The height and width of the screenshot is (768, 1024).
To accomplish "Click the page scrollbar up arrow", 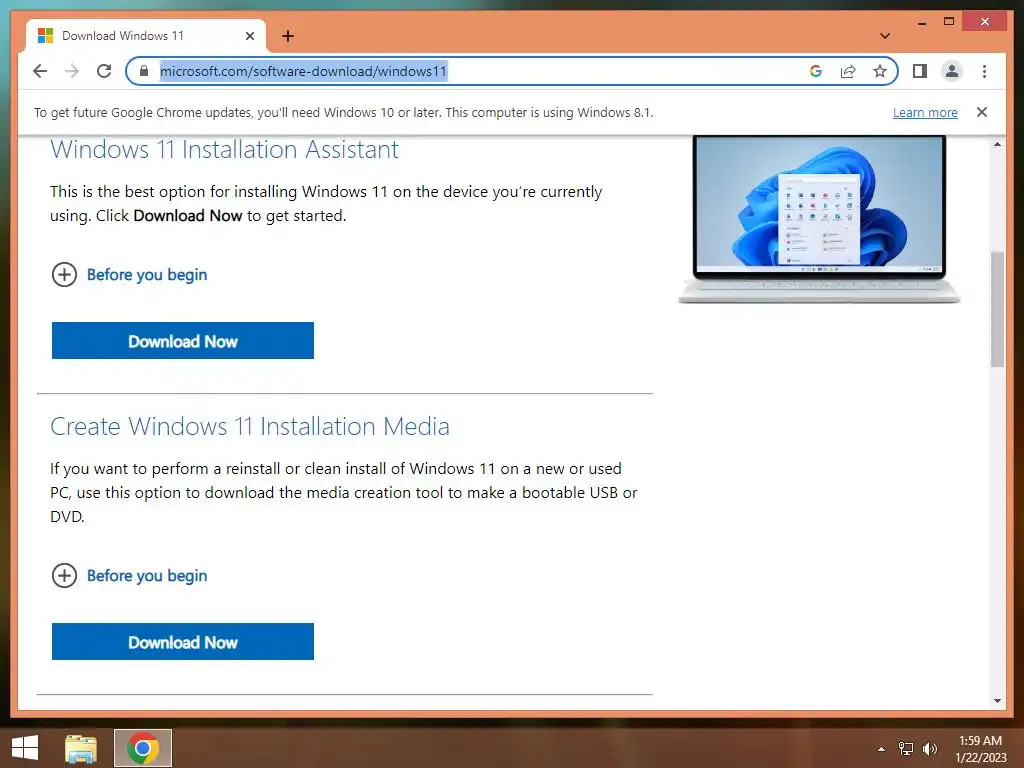I will point(997,144).
